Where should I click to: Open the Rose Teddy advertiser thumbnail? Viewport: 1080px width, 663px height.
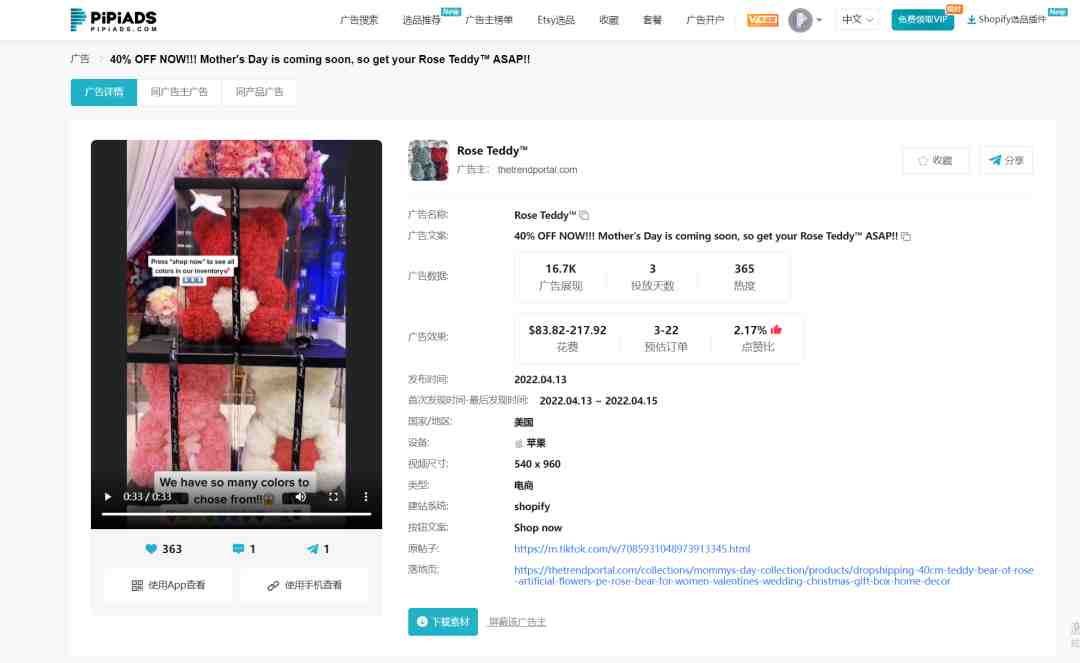coord(428,160)
